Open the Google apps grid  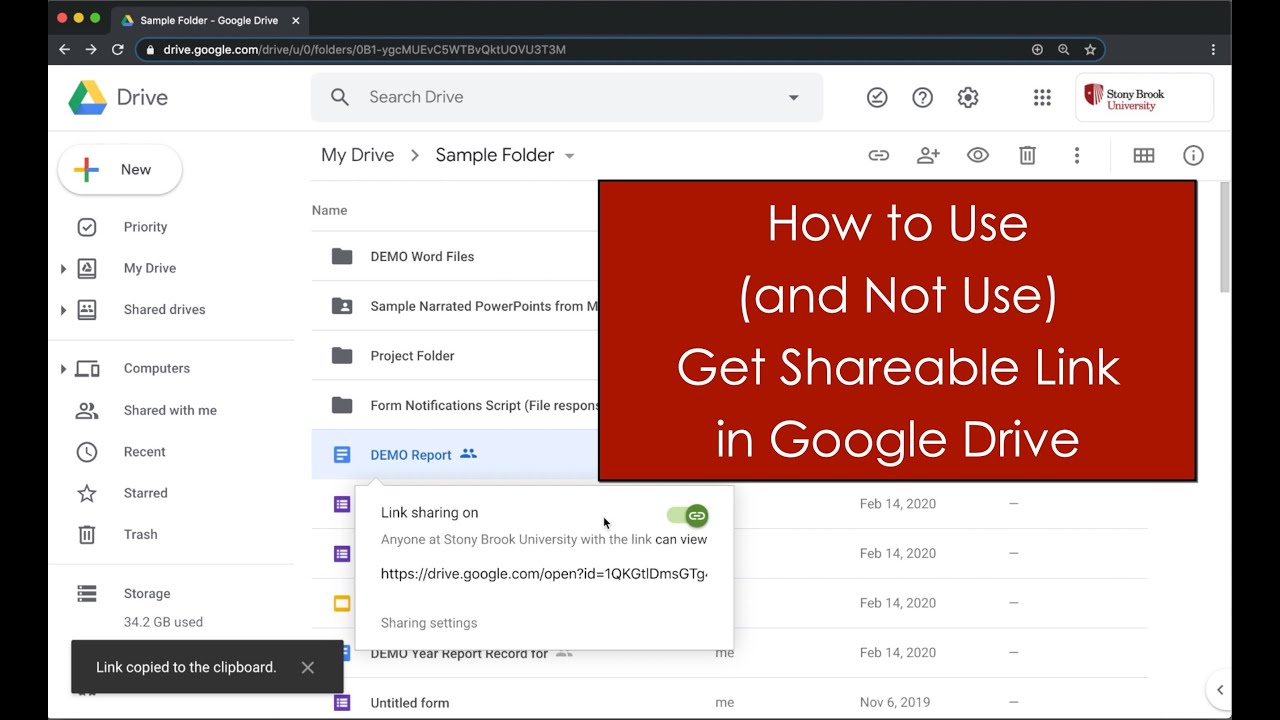[1042, 97]
